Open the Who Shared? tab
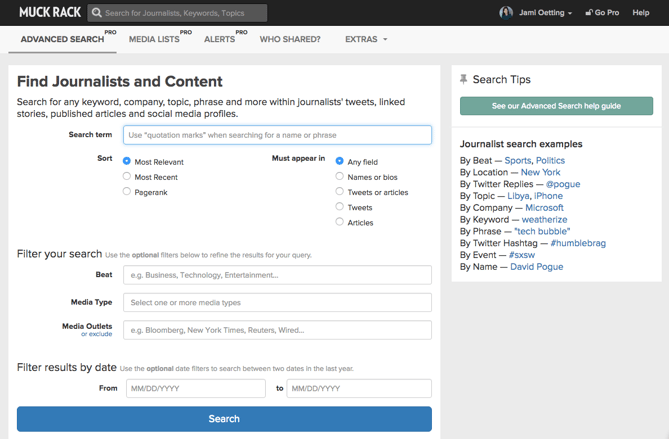The width and height of the screenshot is (669, 439). coord(290,40)
